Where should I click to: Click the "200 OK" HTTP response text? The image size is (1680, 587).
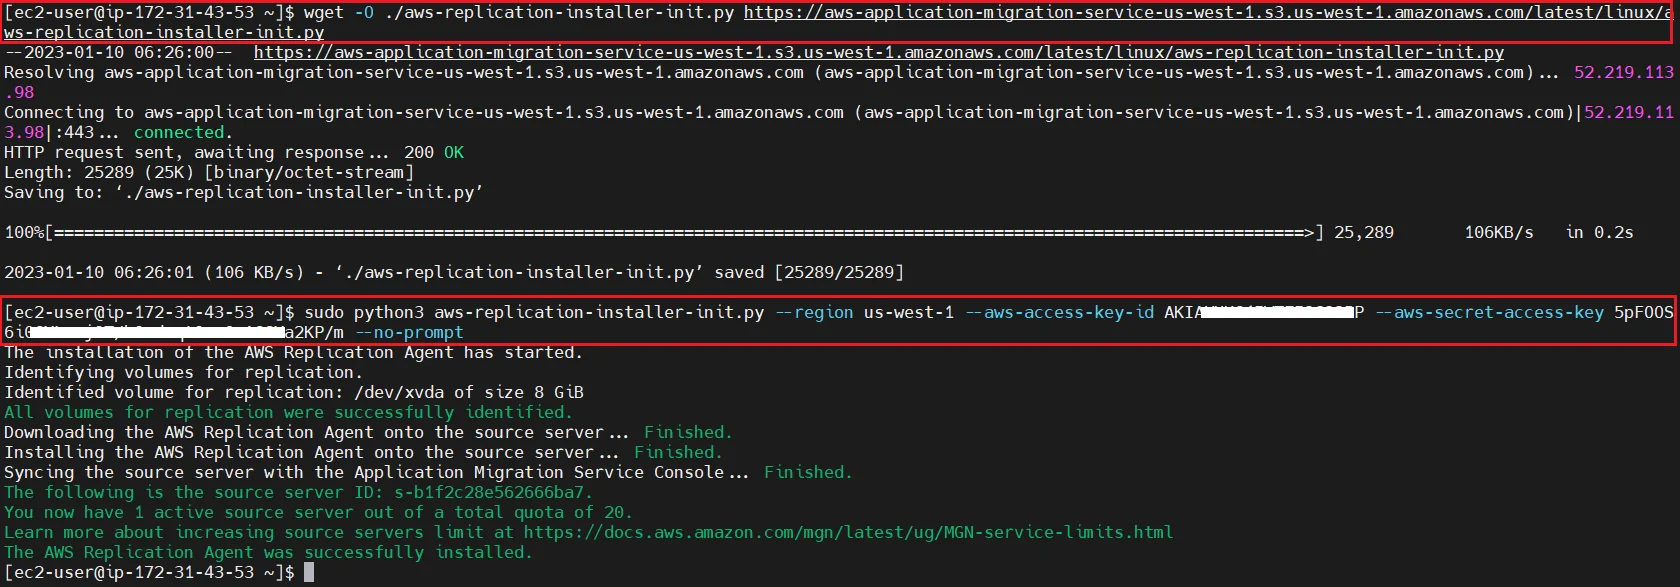point(434,152)
